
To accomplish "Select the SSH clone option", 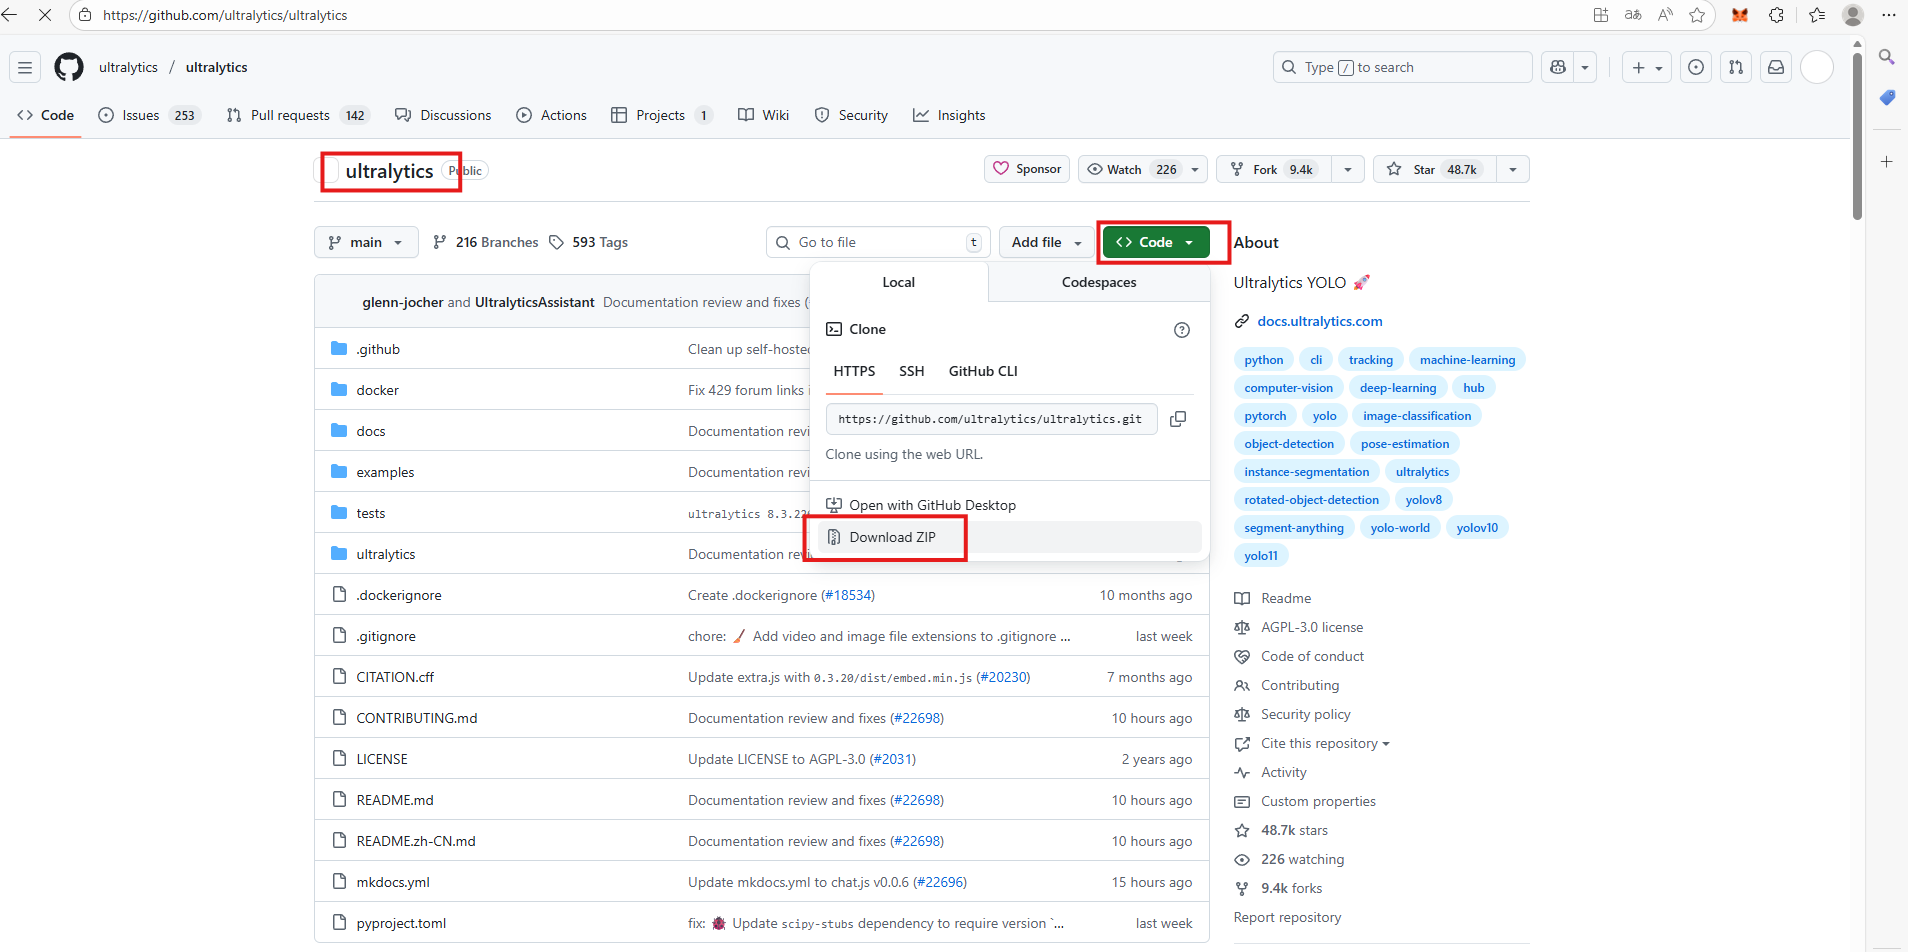I will pyautogui.click(x=911, y=371).
